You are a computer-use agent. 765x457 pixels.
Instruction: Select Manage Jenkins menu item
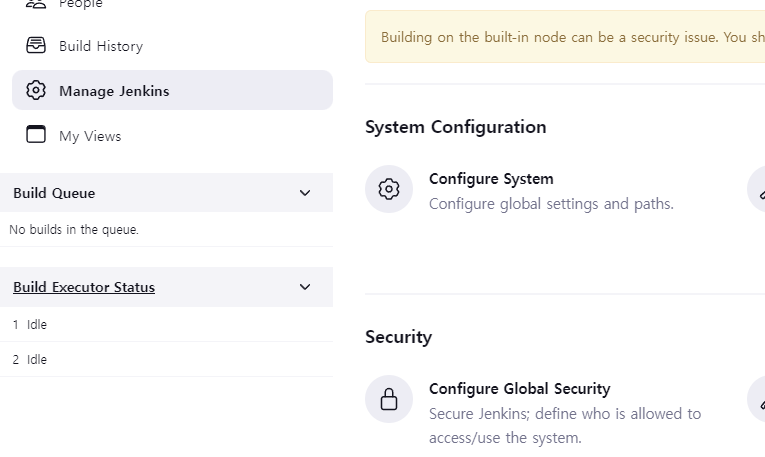pyautogui.click(x=172, y=90)
